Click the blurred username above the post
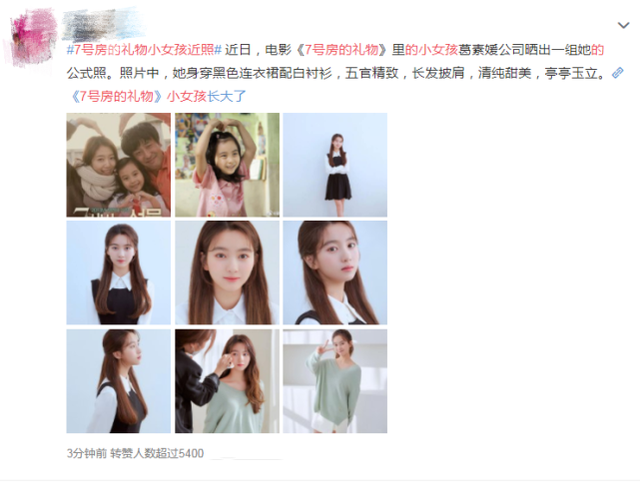The width and height of the screenshot is (640, 483). pyautogui.click(x=104, y=26)
